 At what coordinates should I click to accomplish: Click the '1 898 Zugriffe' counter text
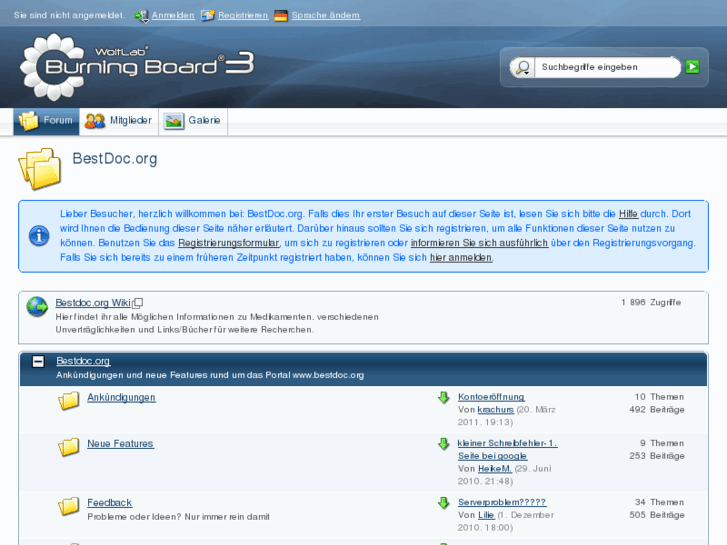[x=651, y=302]
